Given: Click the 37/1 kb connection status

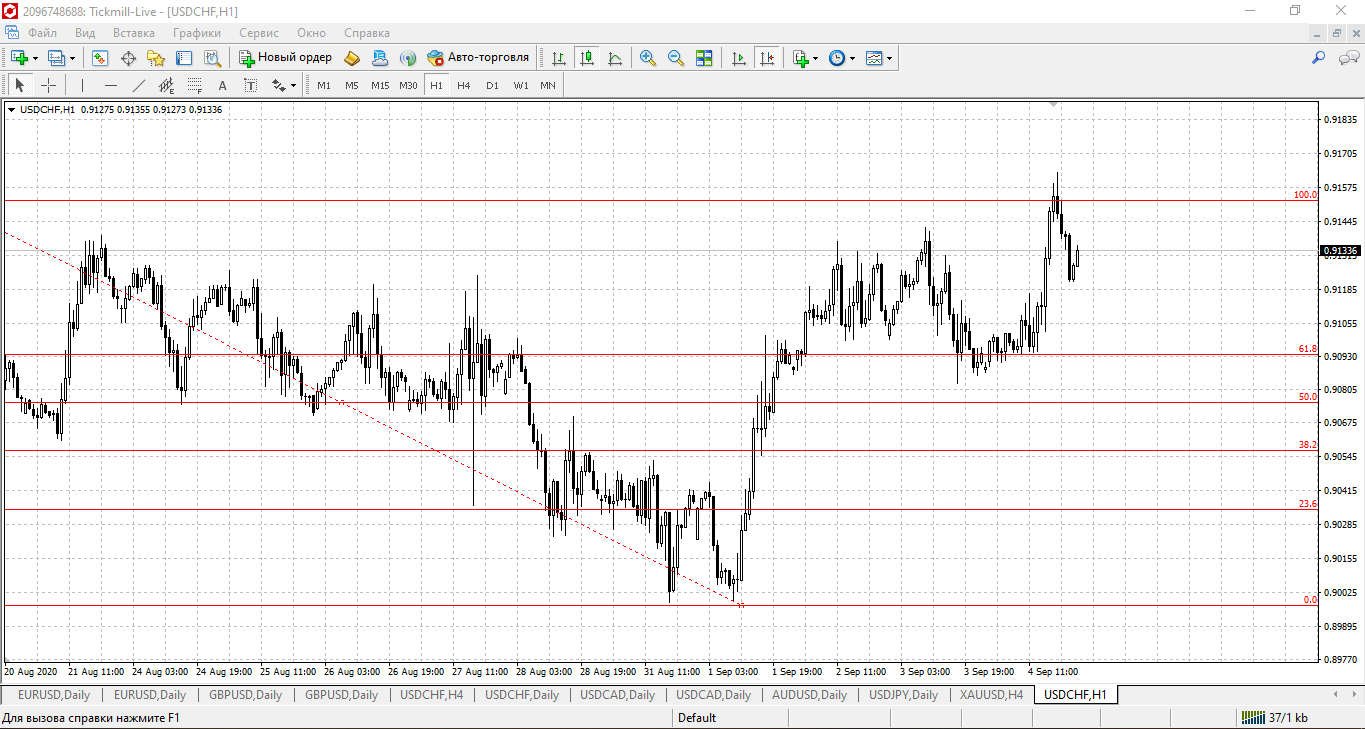Looking at the screenshot, I should (1274, 717).
